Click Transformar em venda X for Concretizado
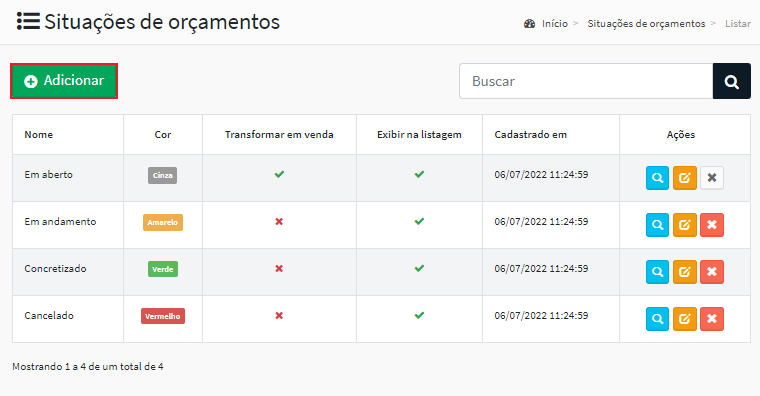 (279, 269)
